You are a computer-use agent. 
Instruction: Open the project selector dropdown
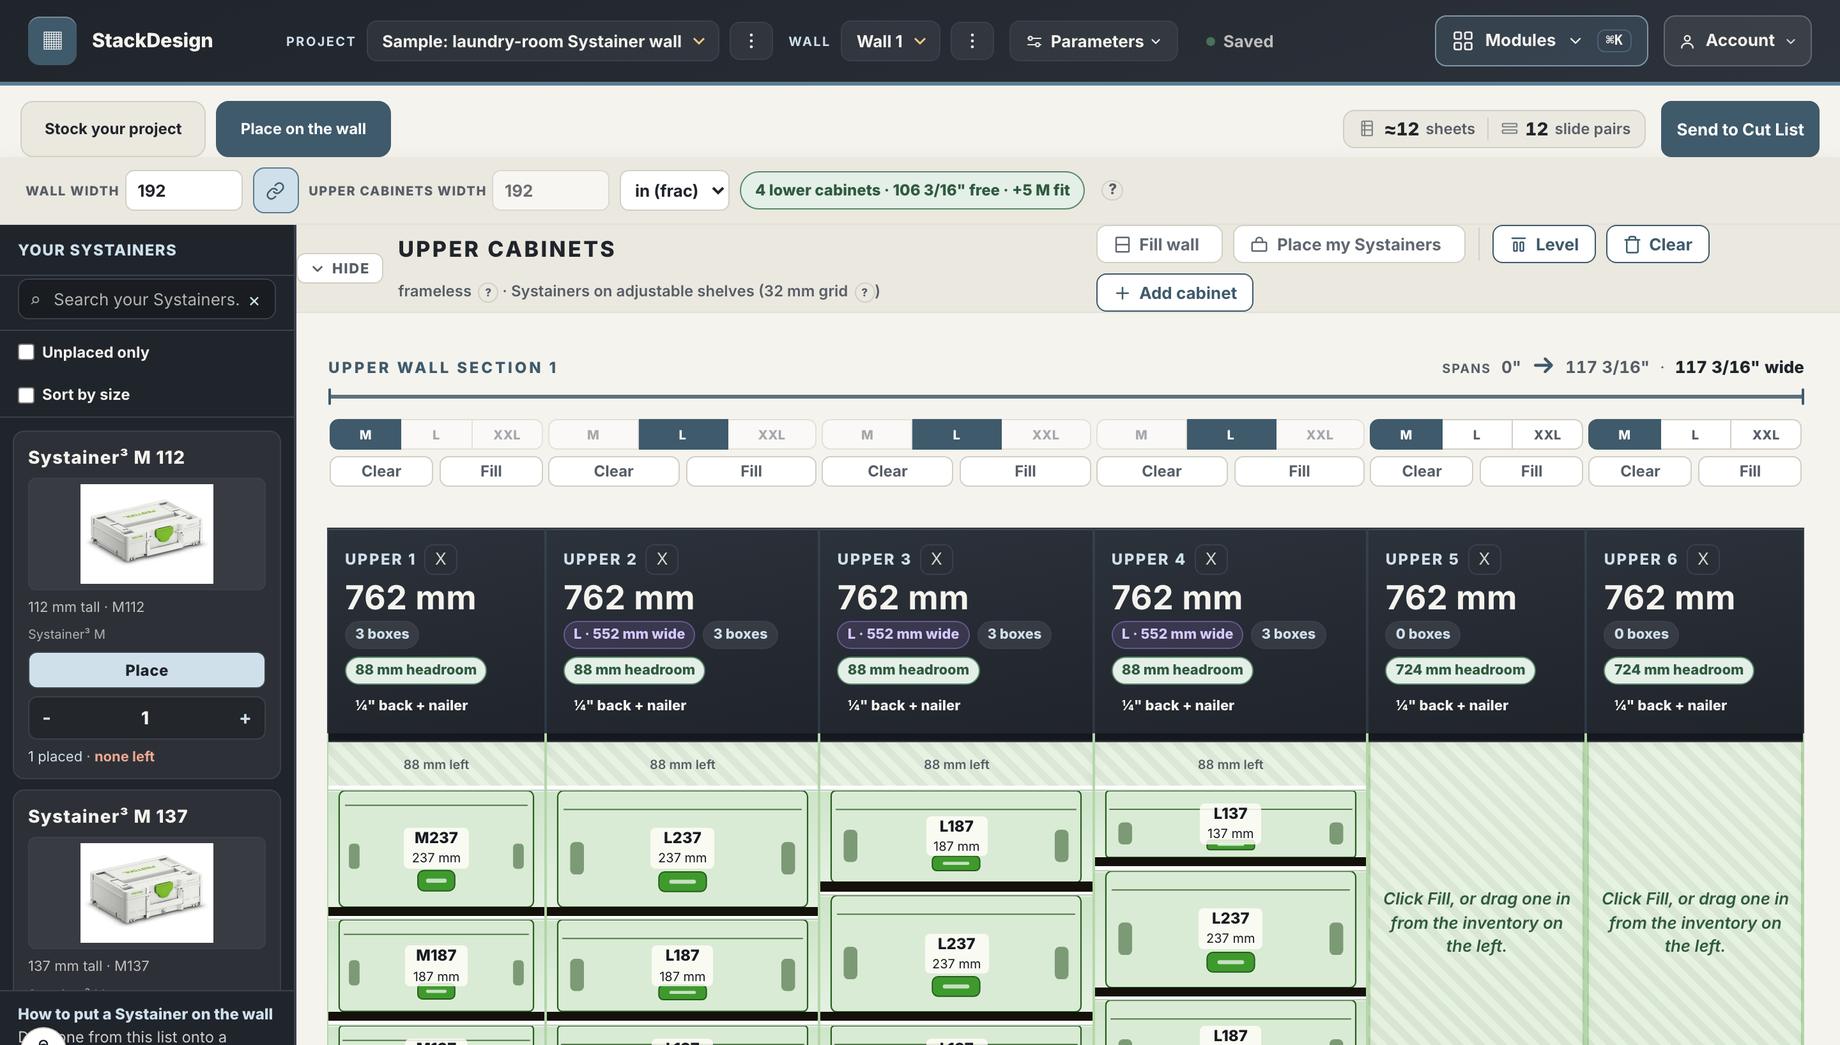point(543,41)
